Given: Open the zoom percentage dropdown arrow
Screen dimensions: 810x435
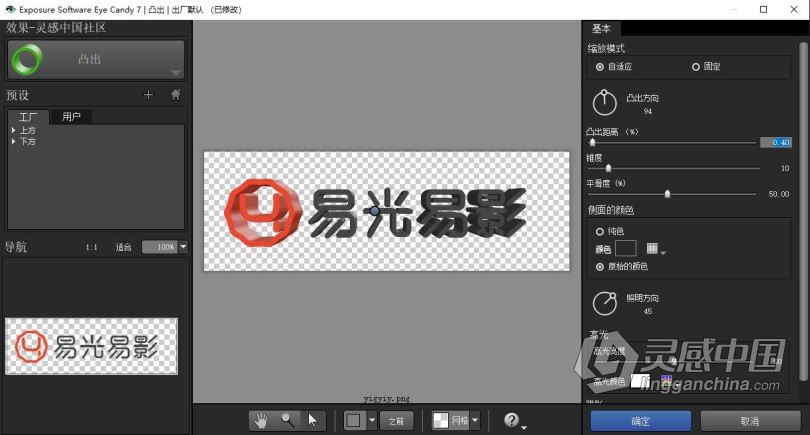Looking at the screenshot, I should 183,247.
